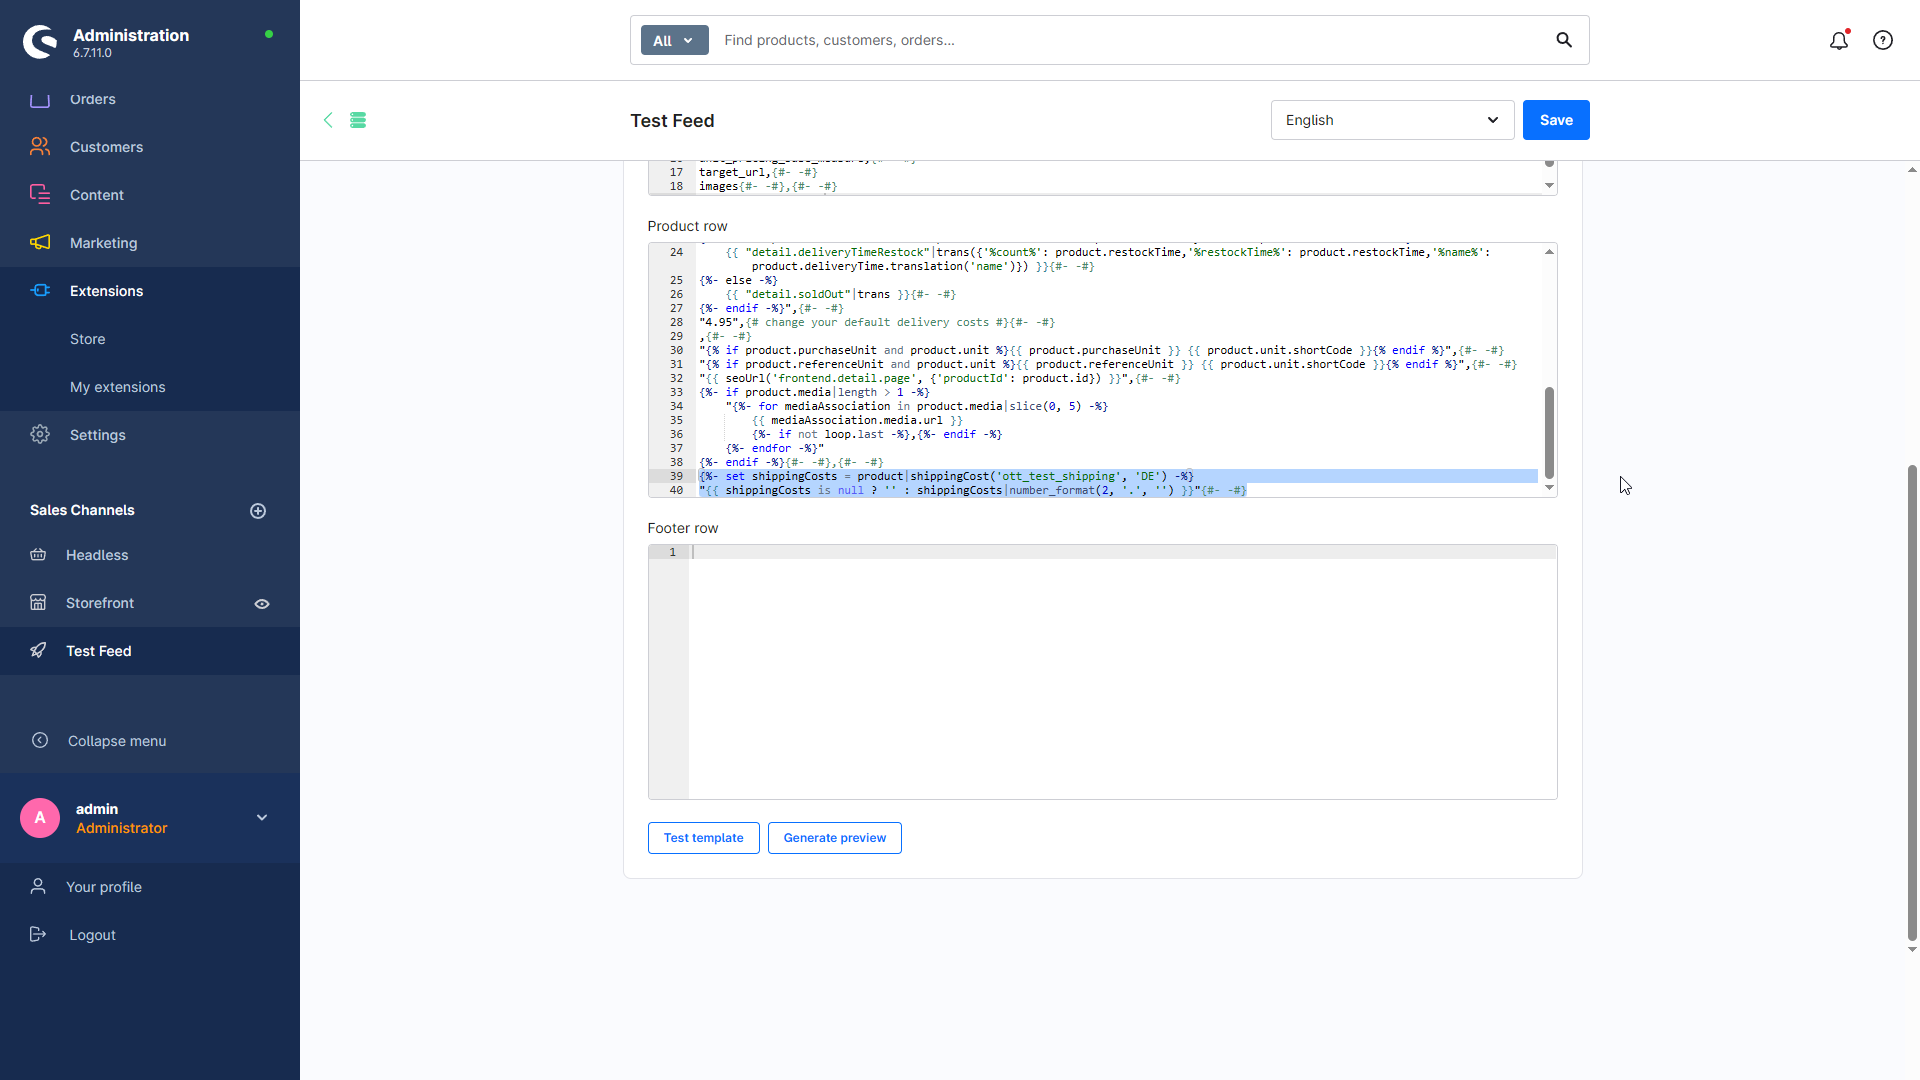Viewport: 1920px width, 1080px height.
Task: Click the Product row scroll-up arrow
Action: click(x=1549, y=252)
